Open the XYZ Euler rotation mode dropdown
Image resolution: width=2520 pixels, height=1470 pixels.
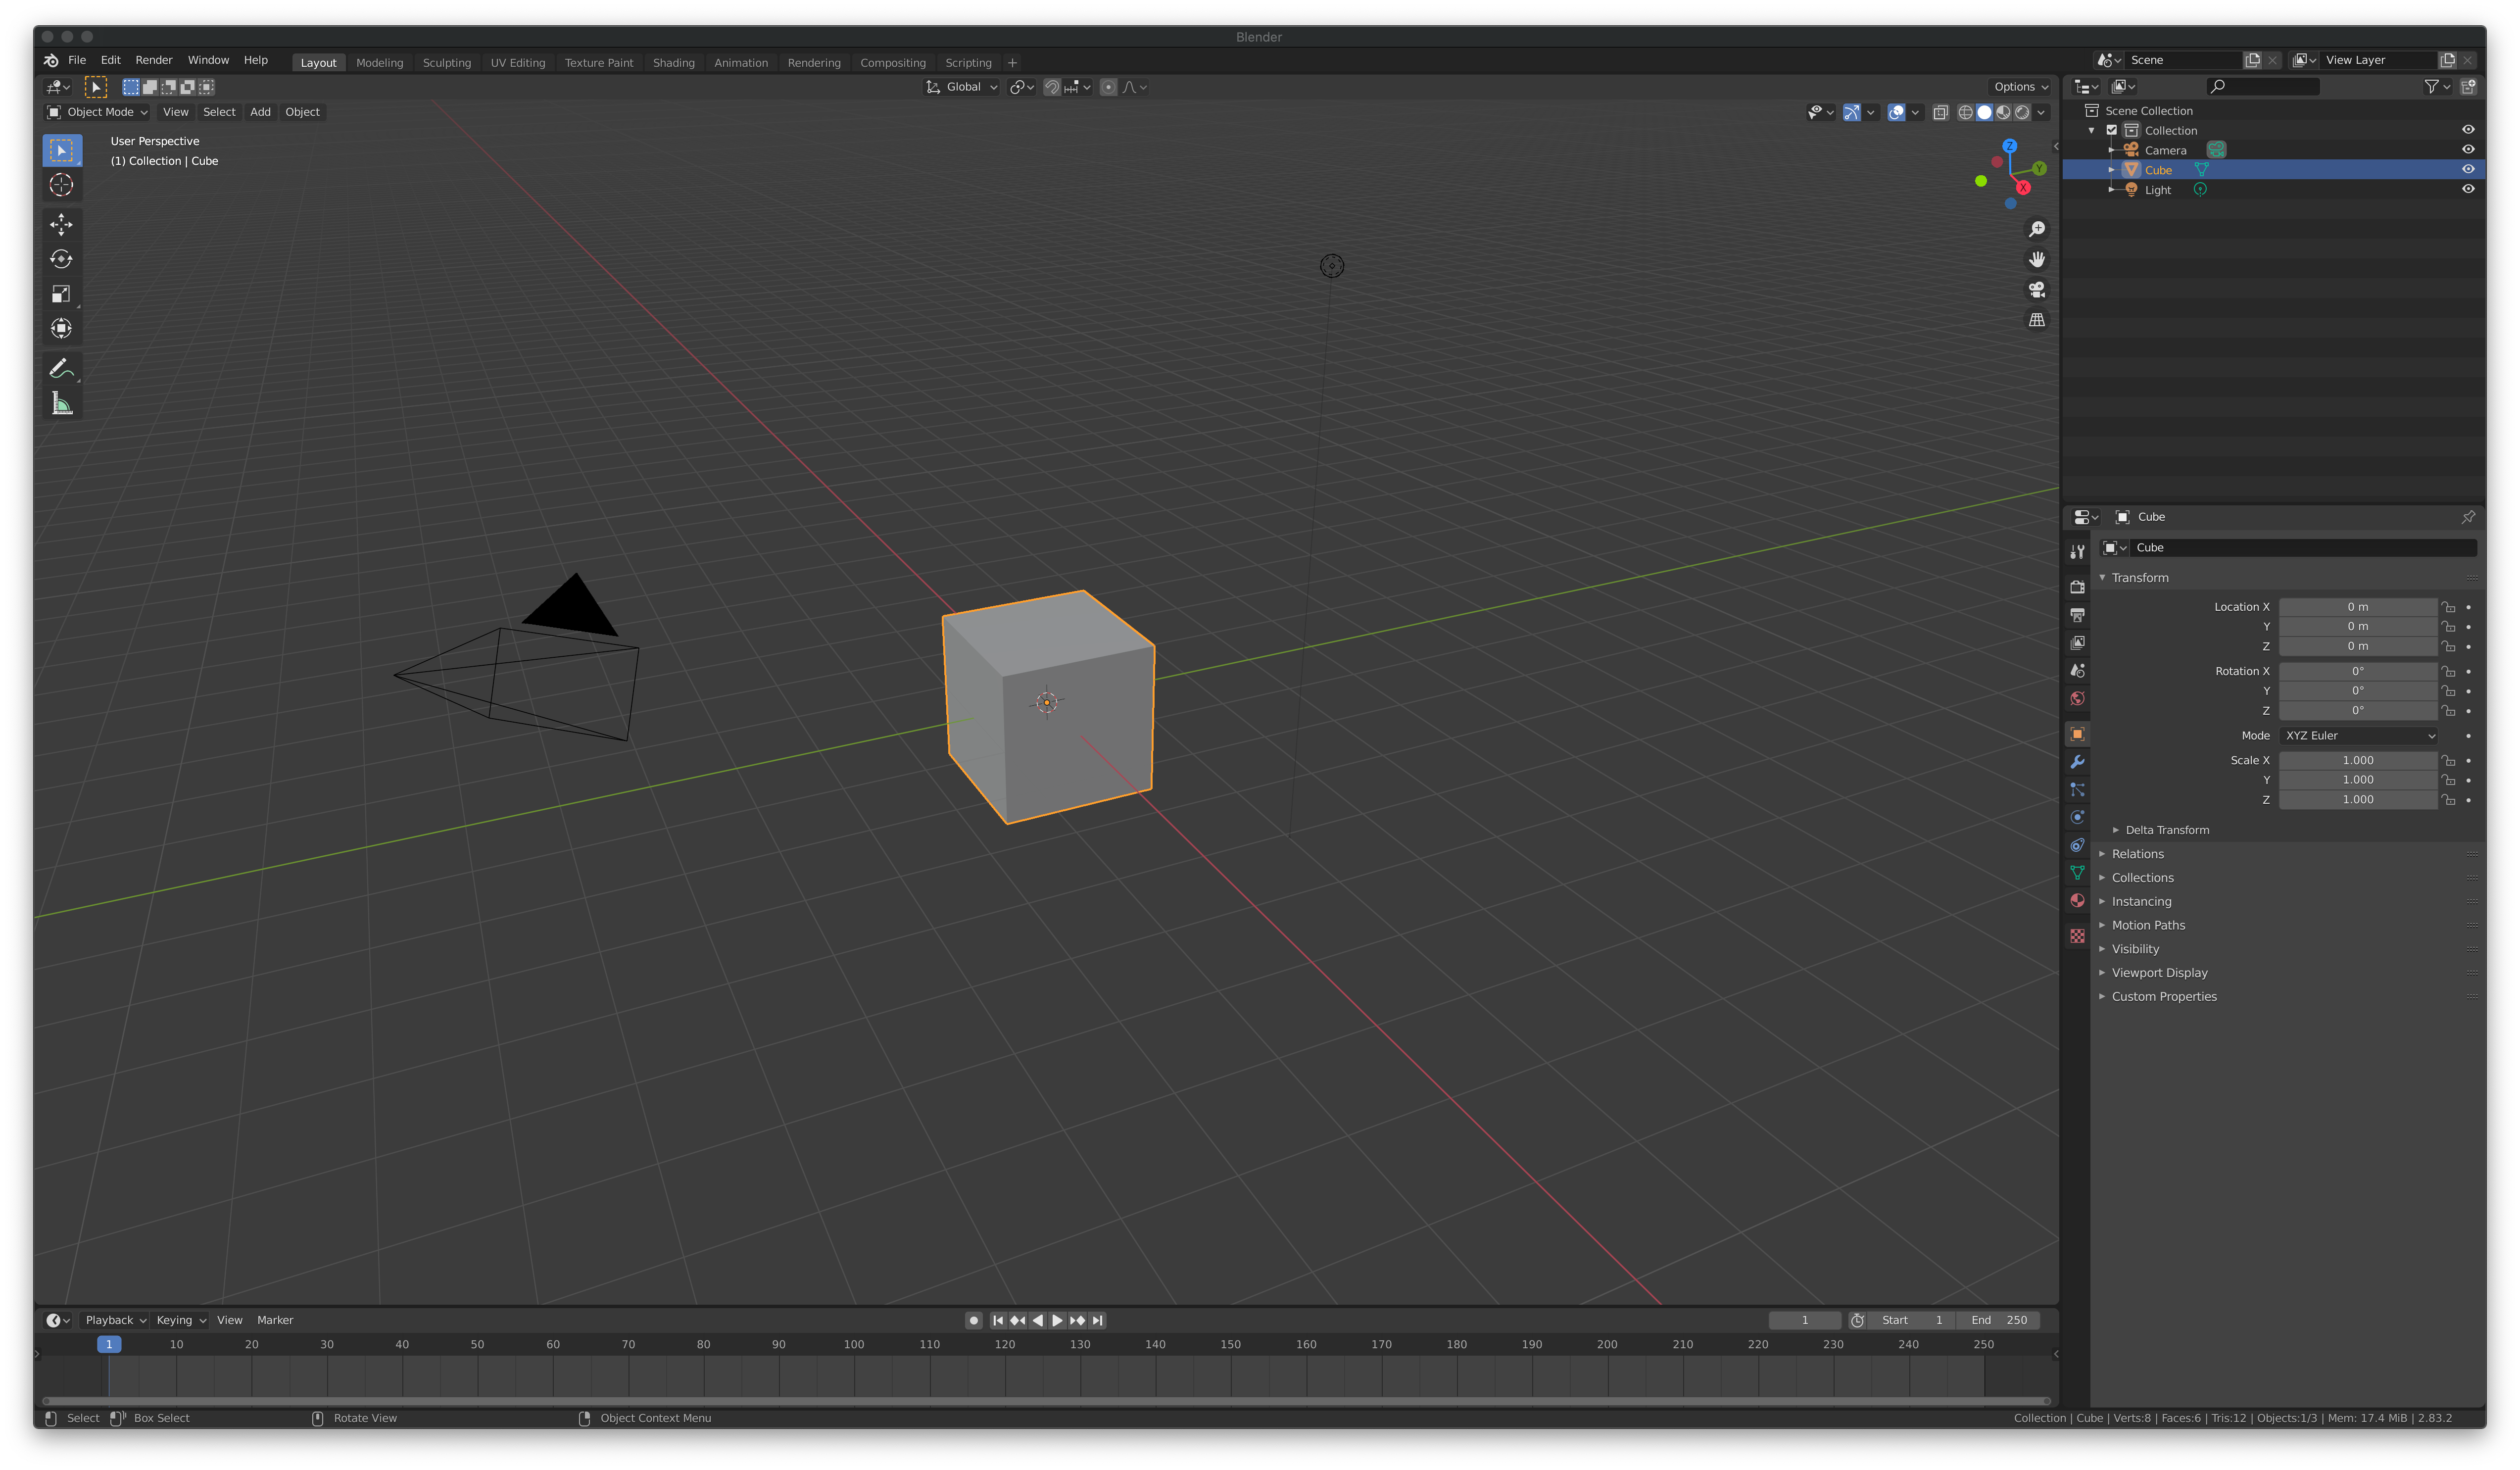tap(2358, 736)
